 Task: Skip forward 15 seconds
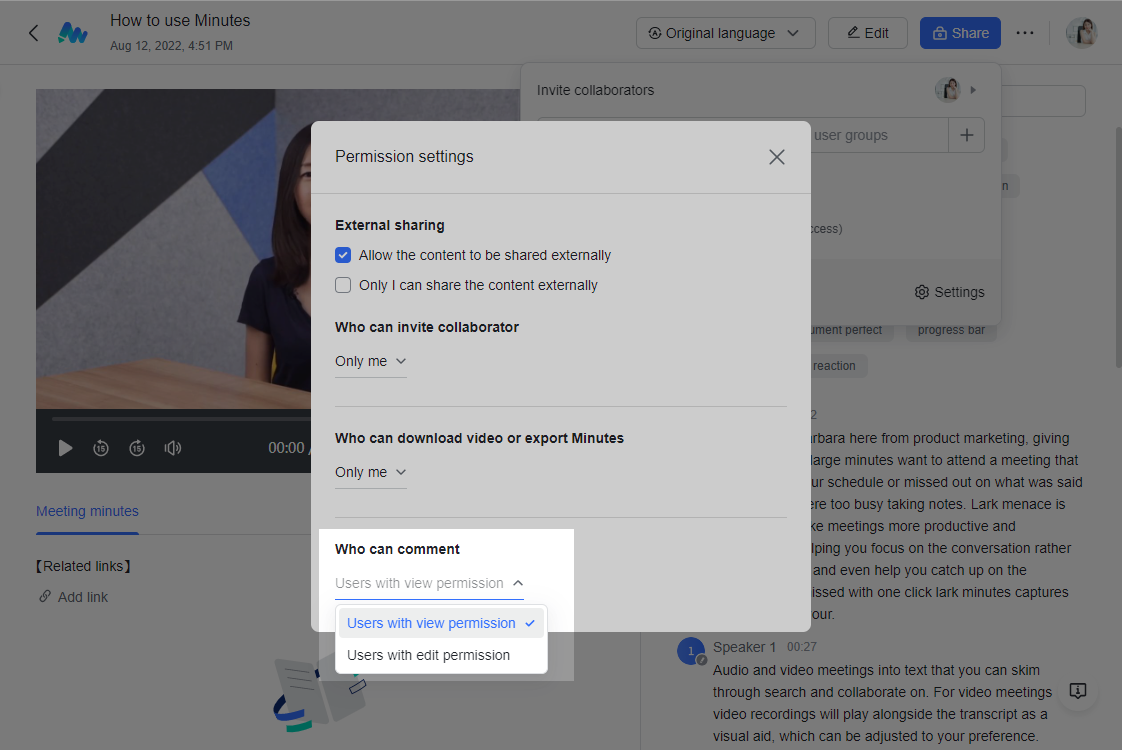click(137, 448)
